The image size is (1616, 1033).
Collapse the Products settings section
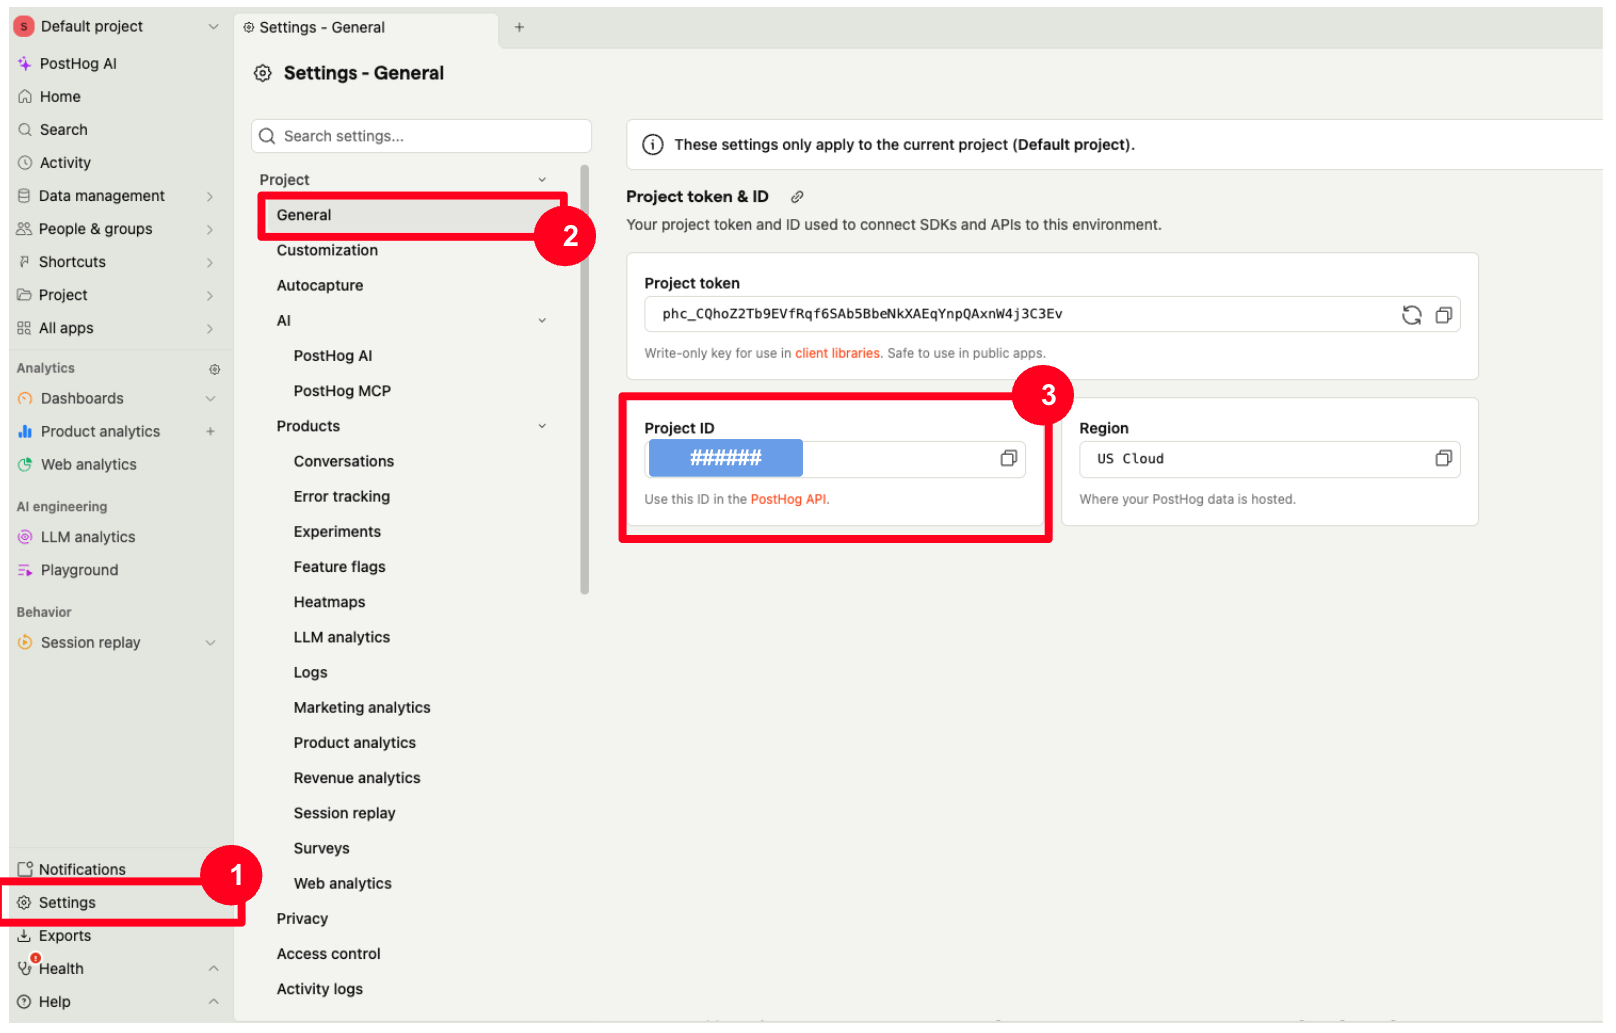tap(542, 425)
